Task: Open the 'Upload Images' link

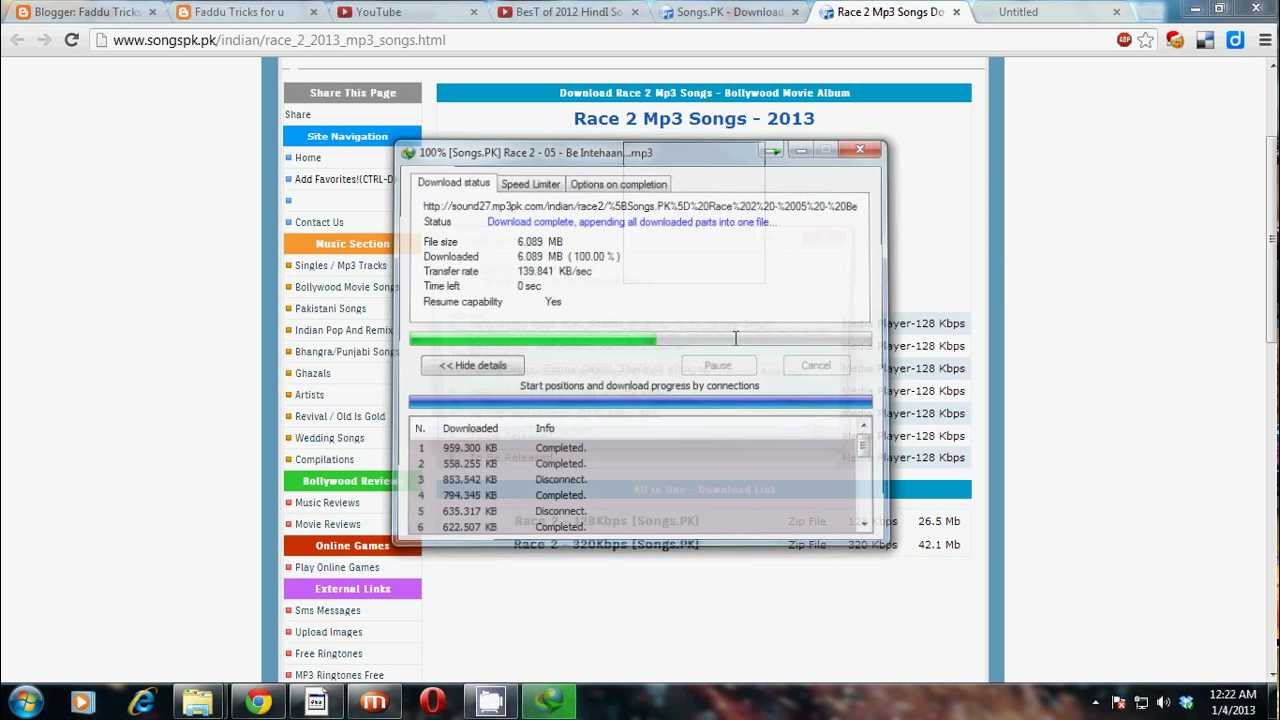Action: coord(329,633)
